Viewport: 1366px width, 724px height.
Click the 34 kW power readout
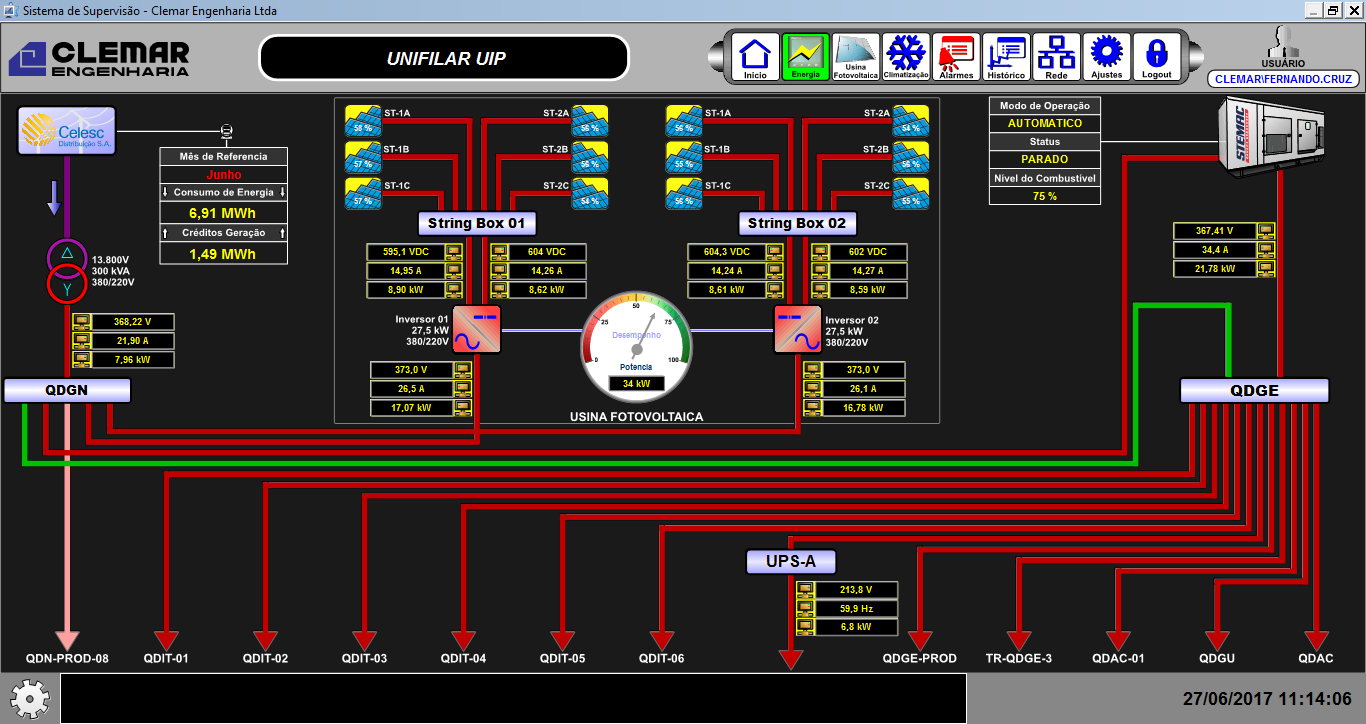(636, 384)
